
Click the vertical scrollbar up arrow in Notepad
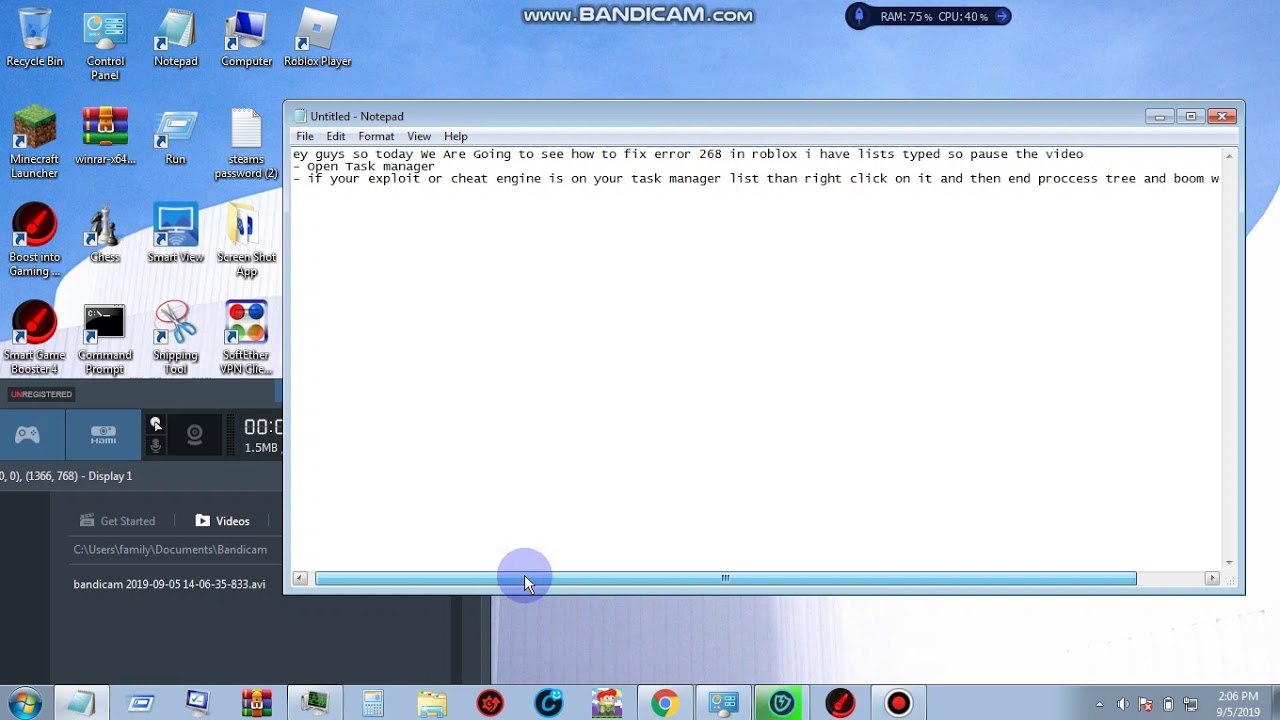(1230, 156)
